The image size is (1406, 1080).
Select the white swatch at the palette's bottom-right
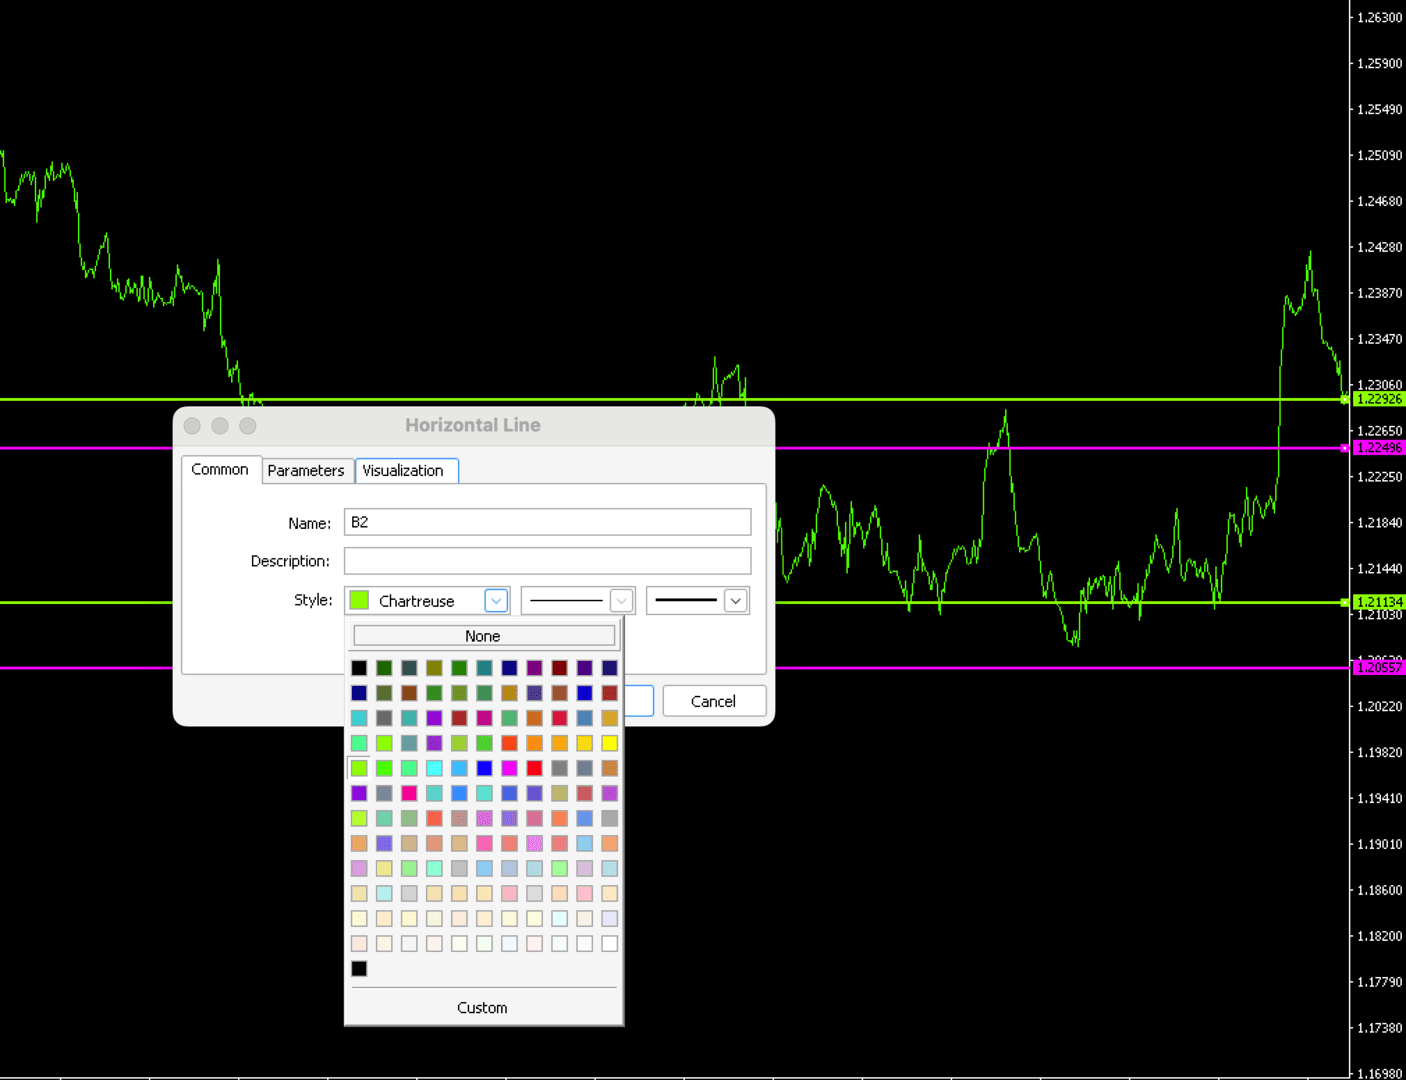tap(609, 943)
